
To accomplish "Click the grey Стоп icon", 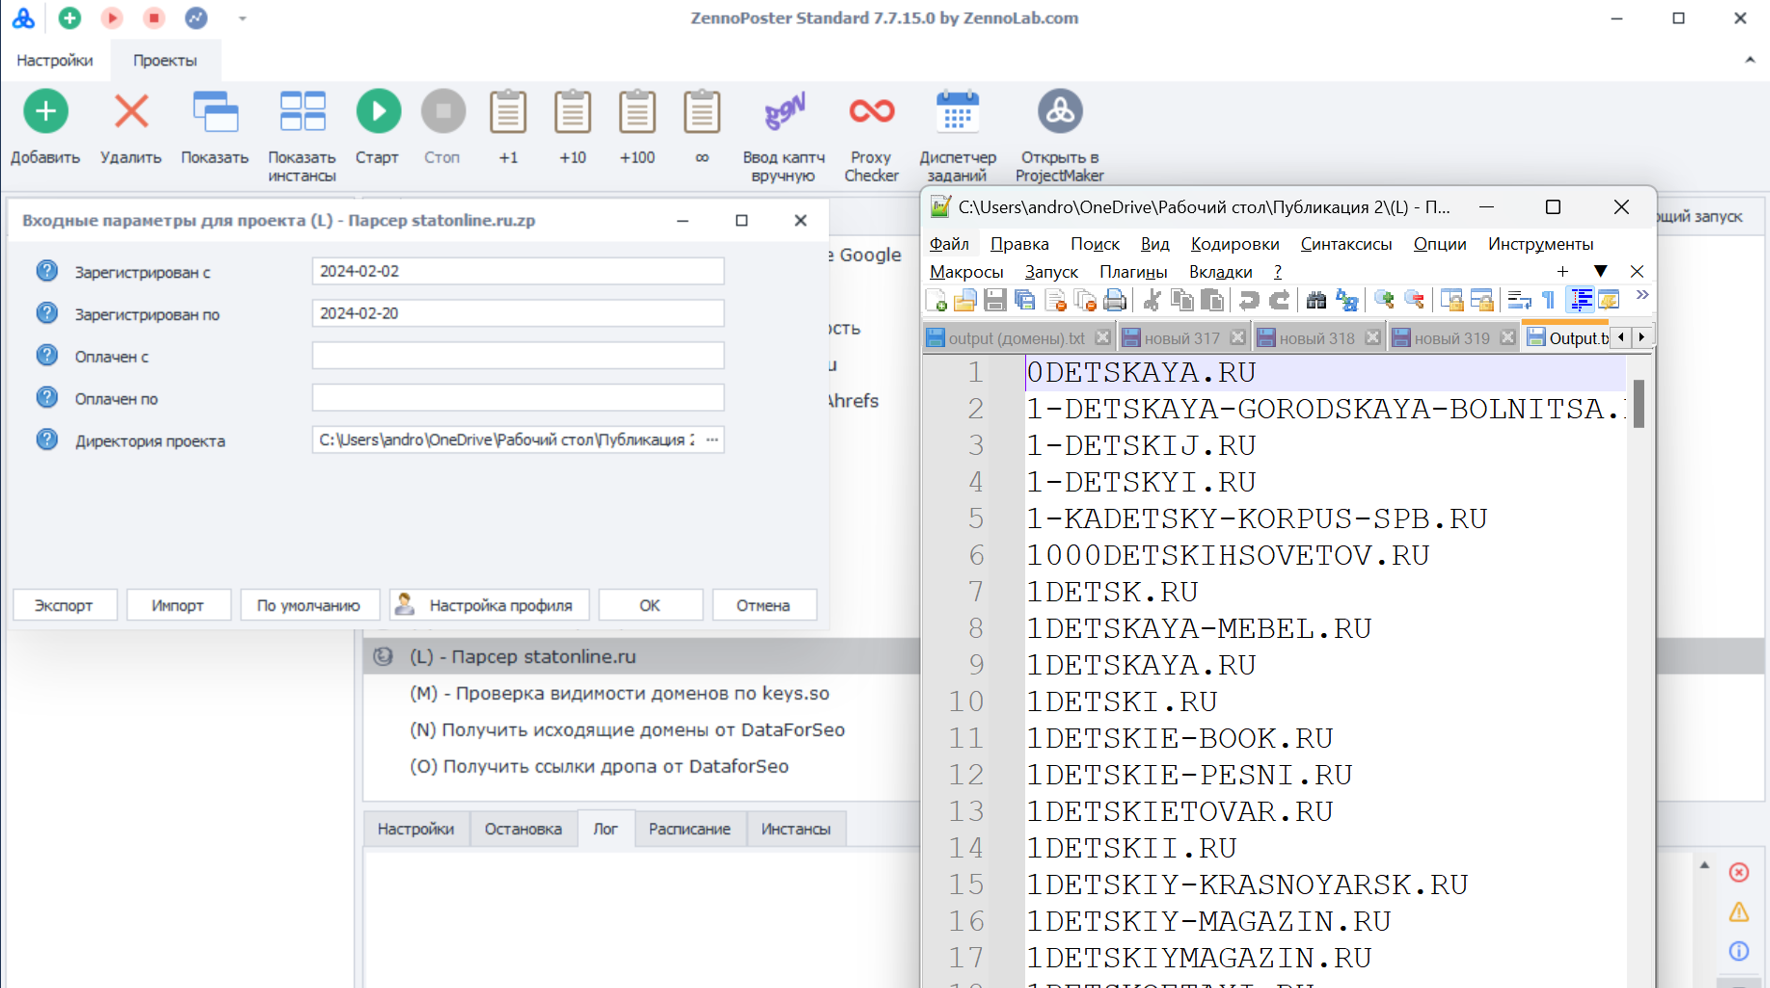I will coord(443,112).
